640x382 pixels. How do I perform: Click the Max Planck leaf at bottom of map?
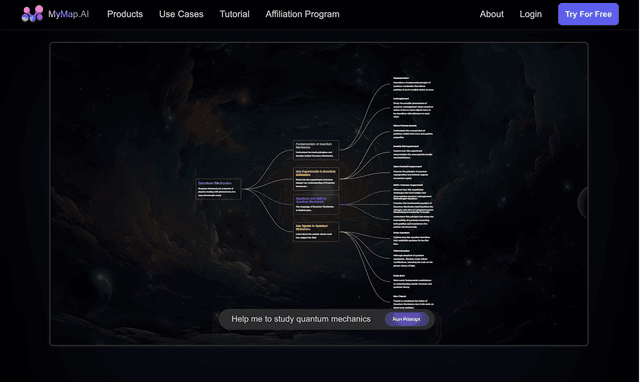pos(413,302)
